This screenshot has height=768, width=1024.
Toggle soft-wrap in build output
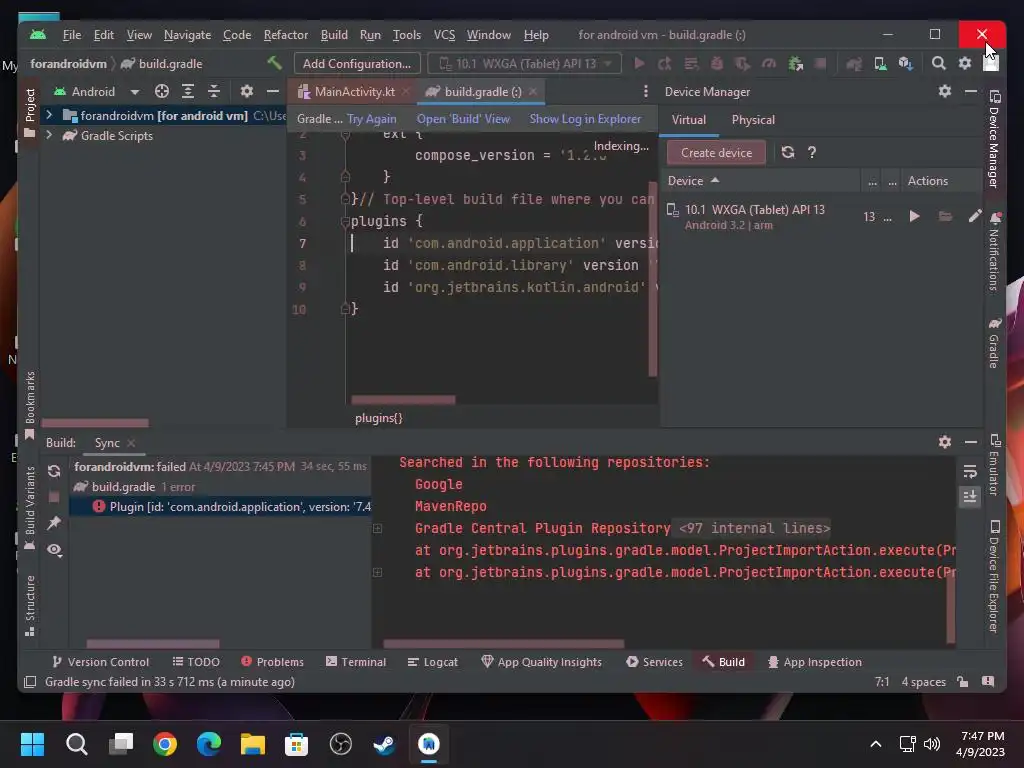click(970, 471)
